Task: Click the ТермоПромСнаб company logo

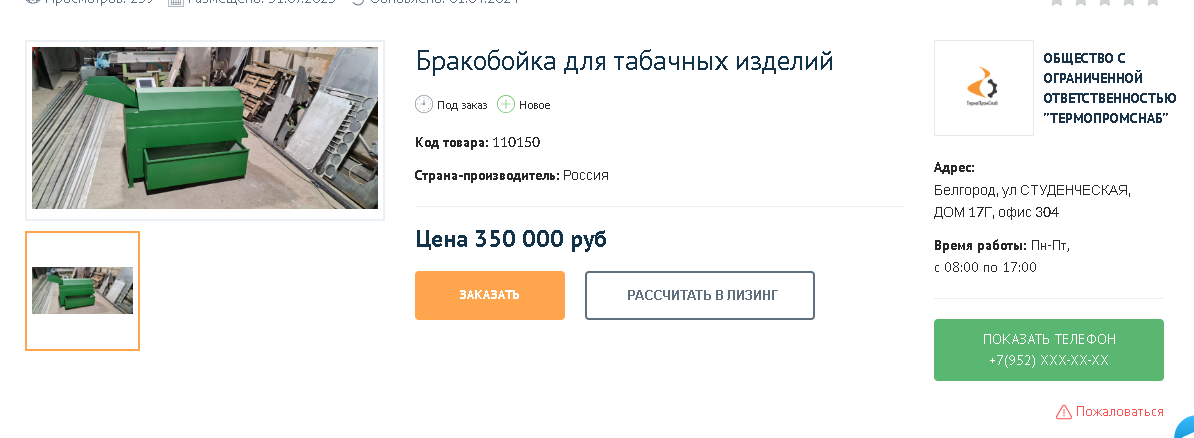Action: 983,88
